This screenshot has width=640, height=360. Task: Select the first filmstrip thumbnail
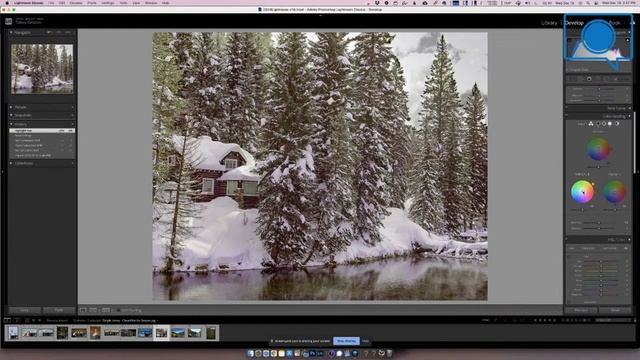(13, 333)
